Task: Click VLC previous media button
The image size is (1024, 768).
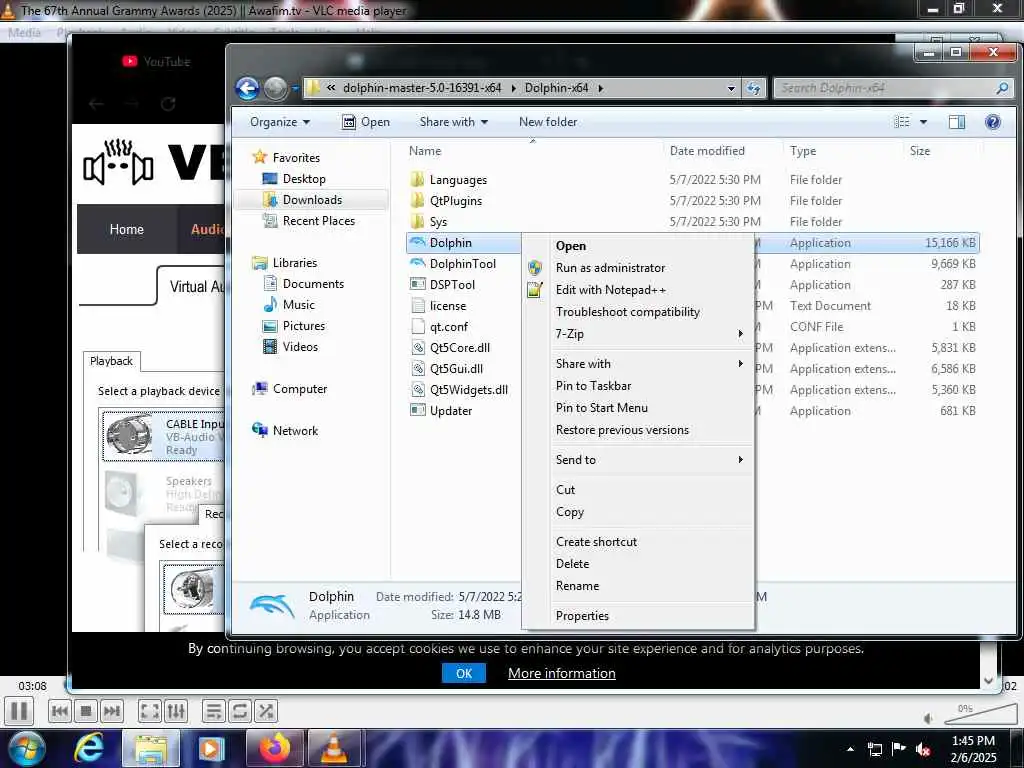Action: pos(59,711)
